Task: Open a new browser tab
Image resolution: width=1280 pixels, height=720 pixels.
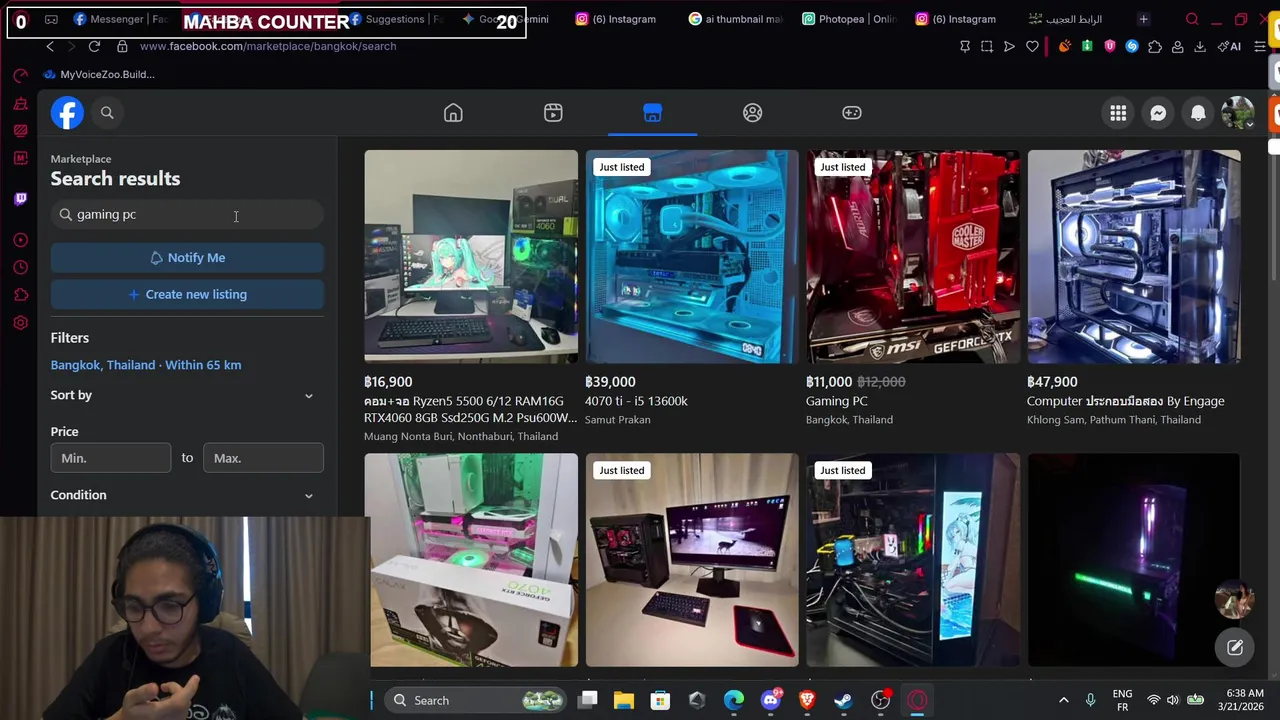Action: click(1143, 19)
